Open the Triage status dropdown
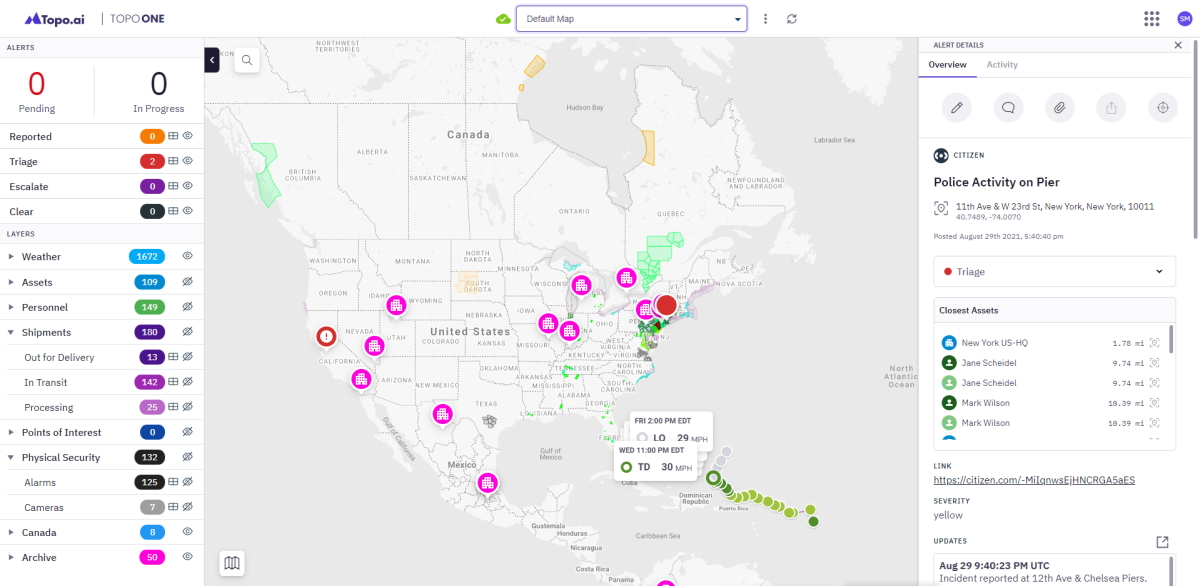1200x586 pixels. [1158, 271]
